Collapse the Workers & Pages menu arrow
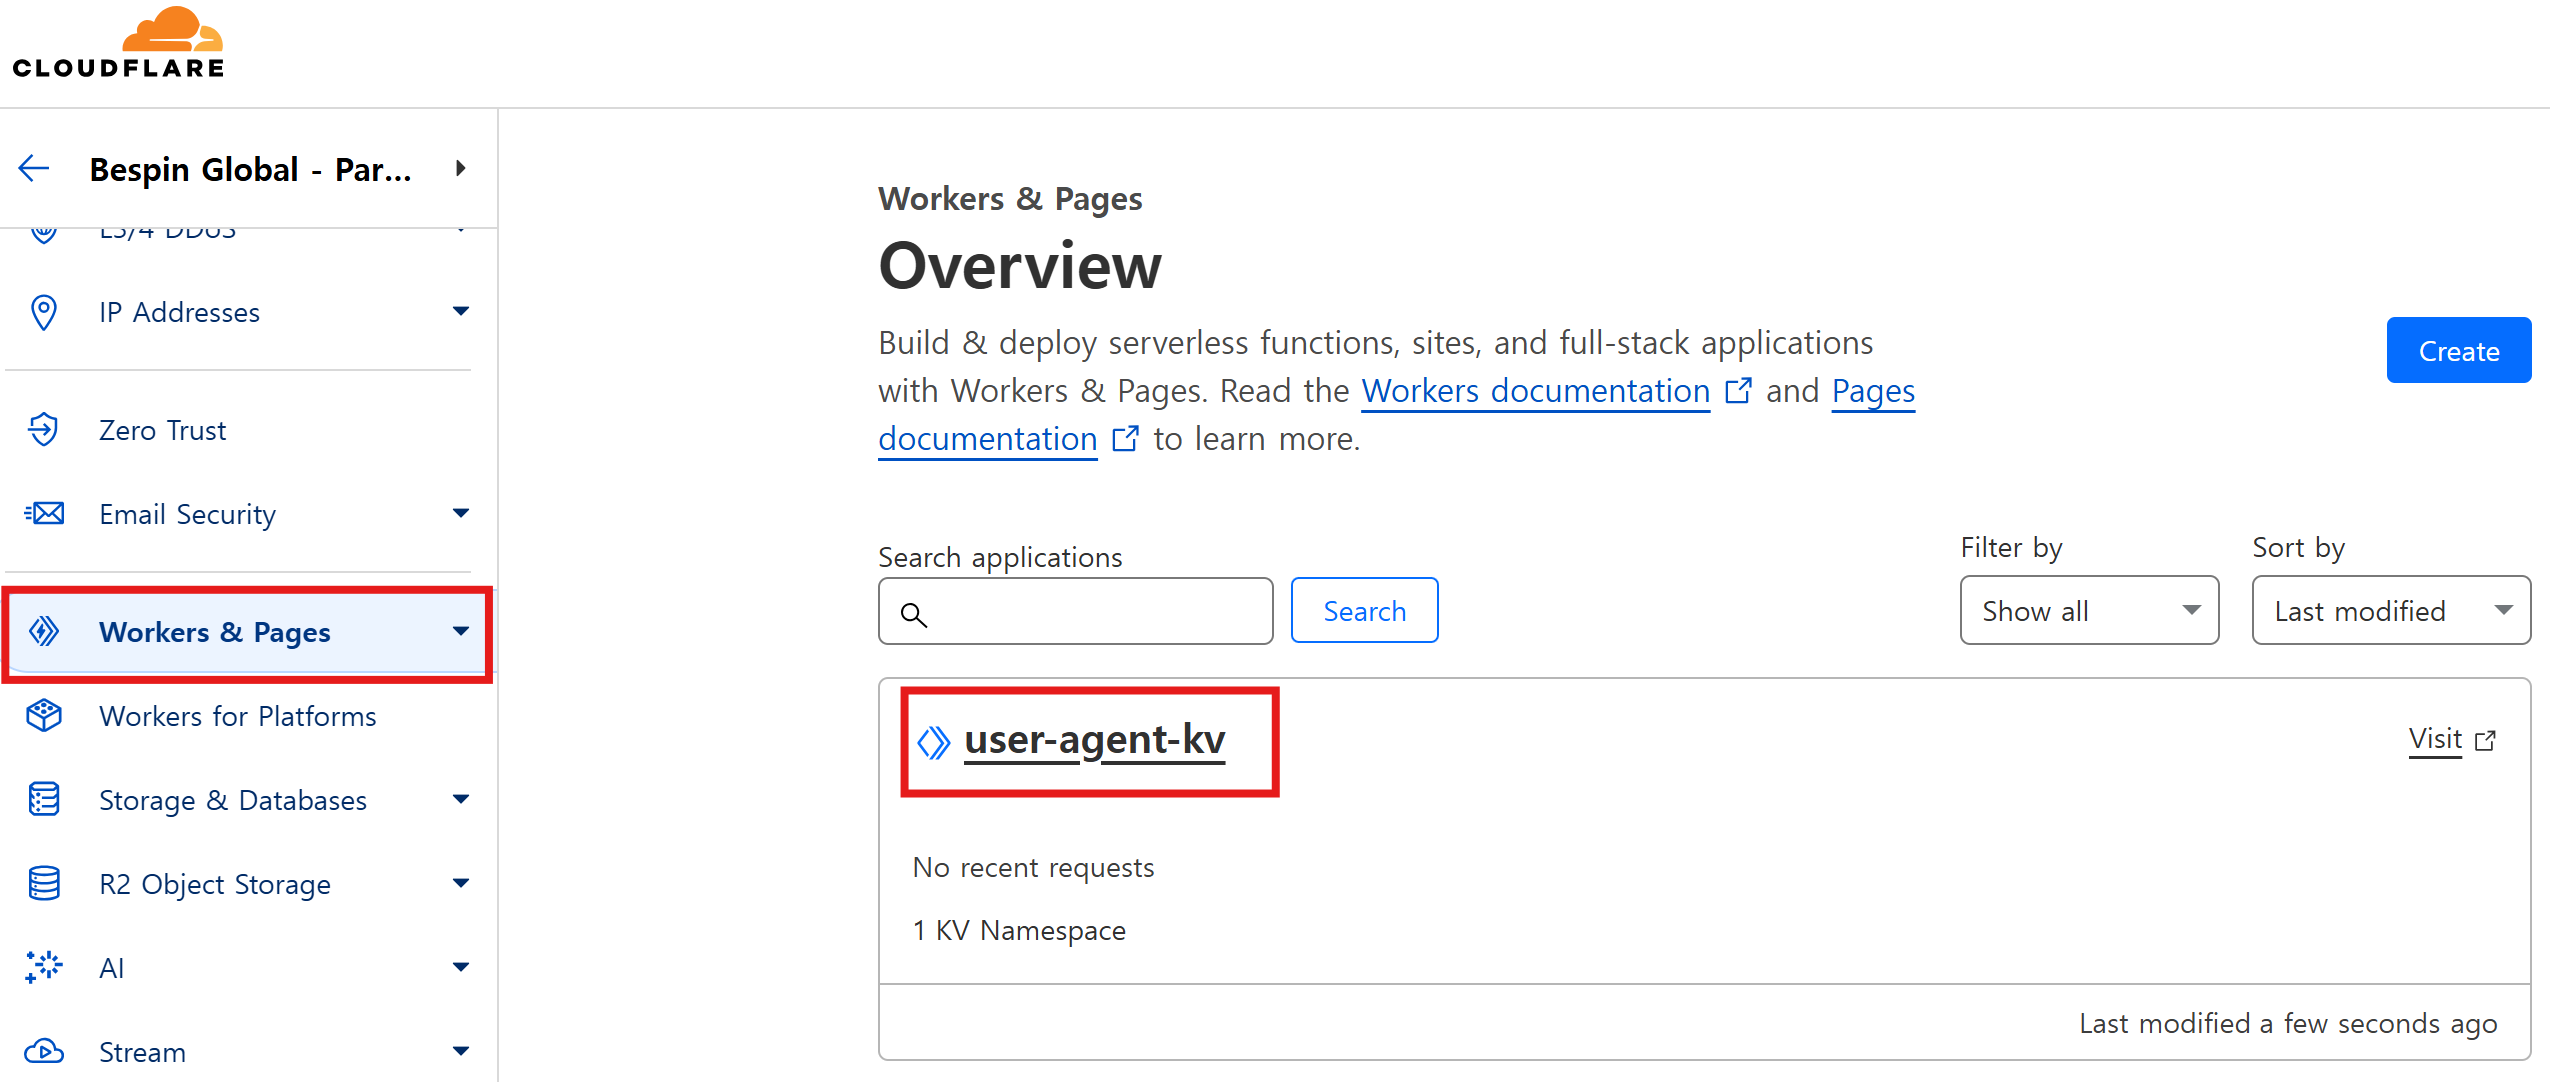Screen dimensions: 2550x1082 click(460, 631)
